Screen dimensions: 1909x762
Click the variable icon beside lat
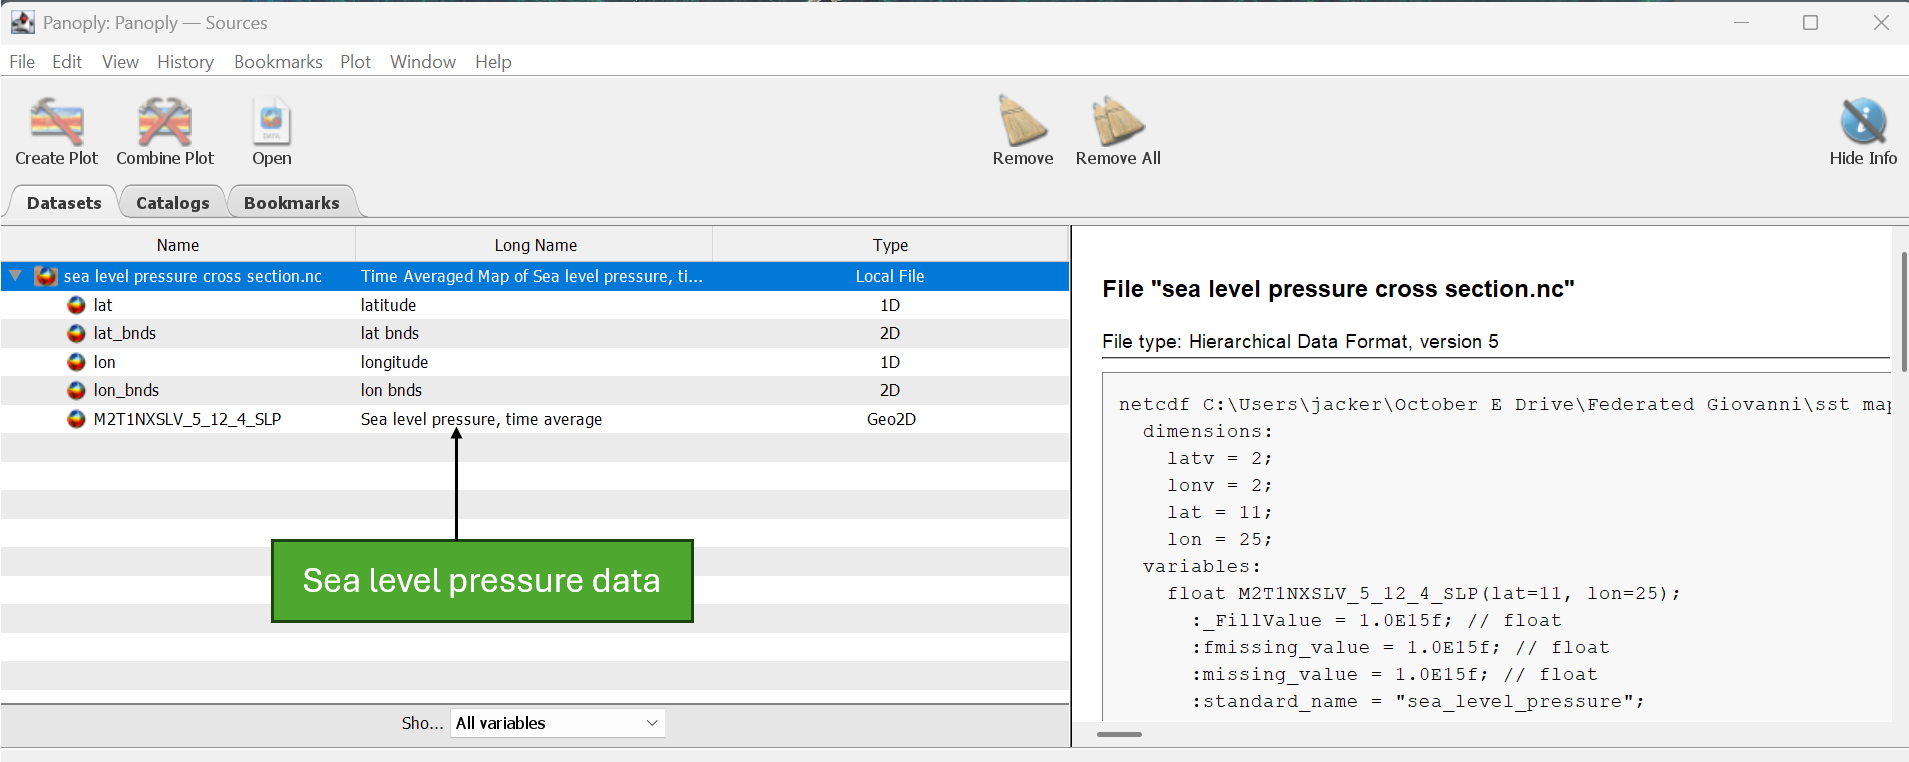click(76, 305)
